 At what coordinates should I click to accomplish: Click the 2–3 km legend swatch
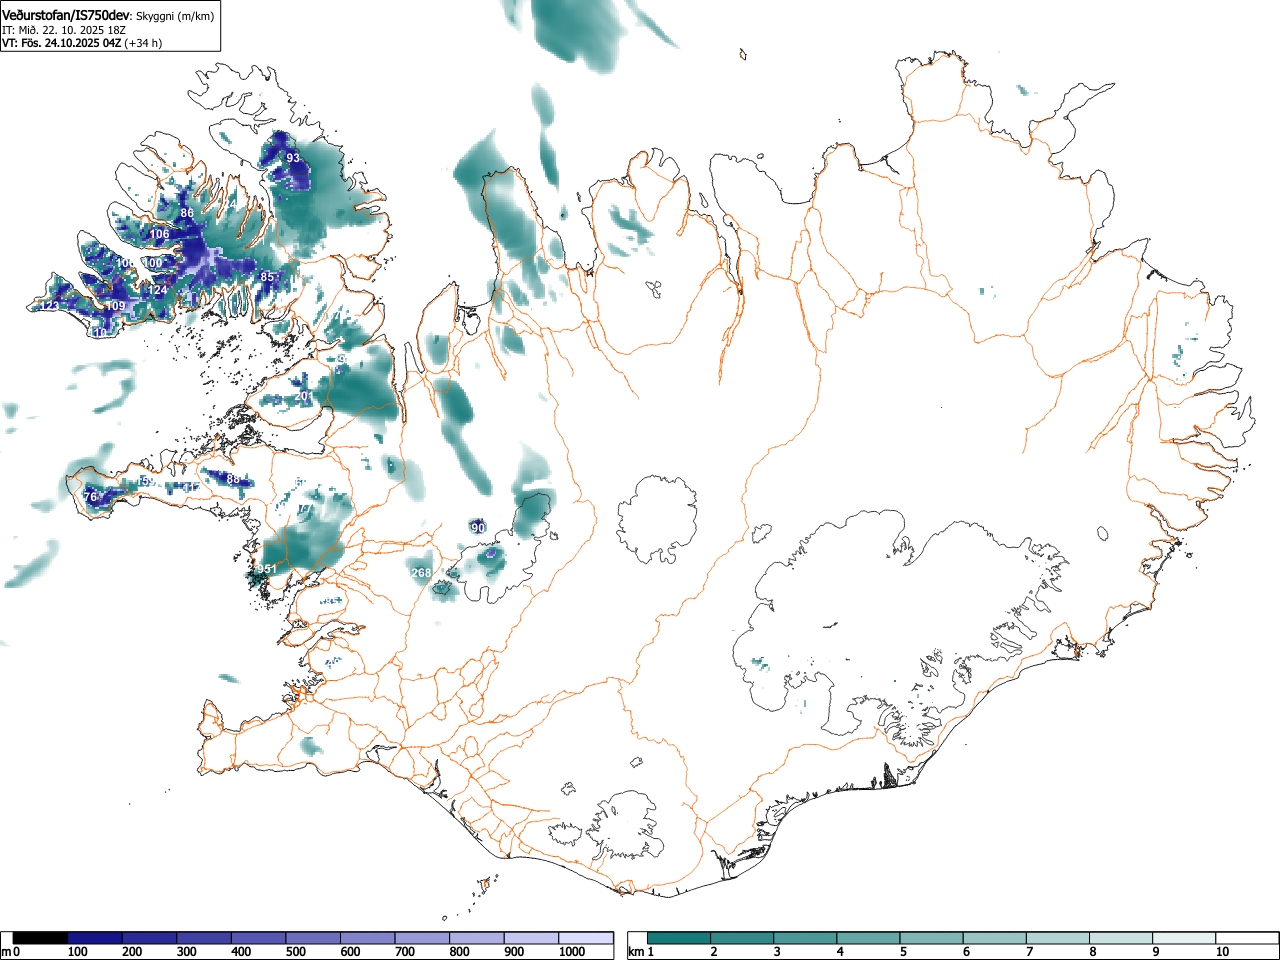coord(742,938)
